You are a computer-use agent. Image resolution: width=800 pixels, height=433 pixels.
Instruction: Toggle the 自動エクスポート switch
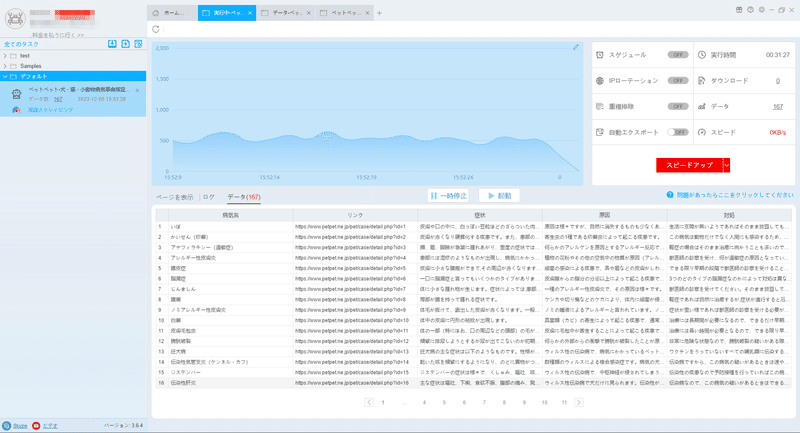click(678, 132)
